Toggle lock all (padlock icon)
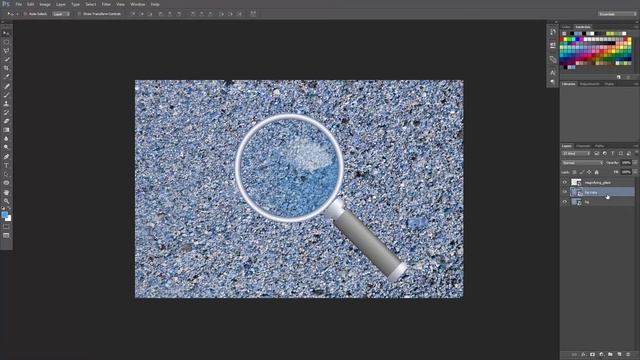The width and height of the screenshot is (640, 360). click(596, 172)
